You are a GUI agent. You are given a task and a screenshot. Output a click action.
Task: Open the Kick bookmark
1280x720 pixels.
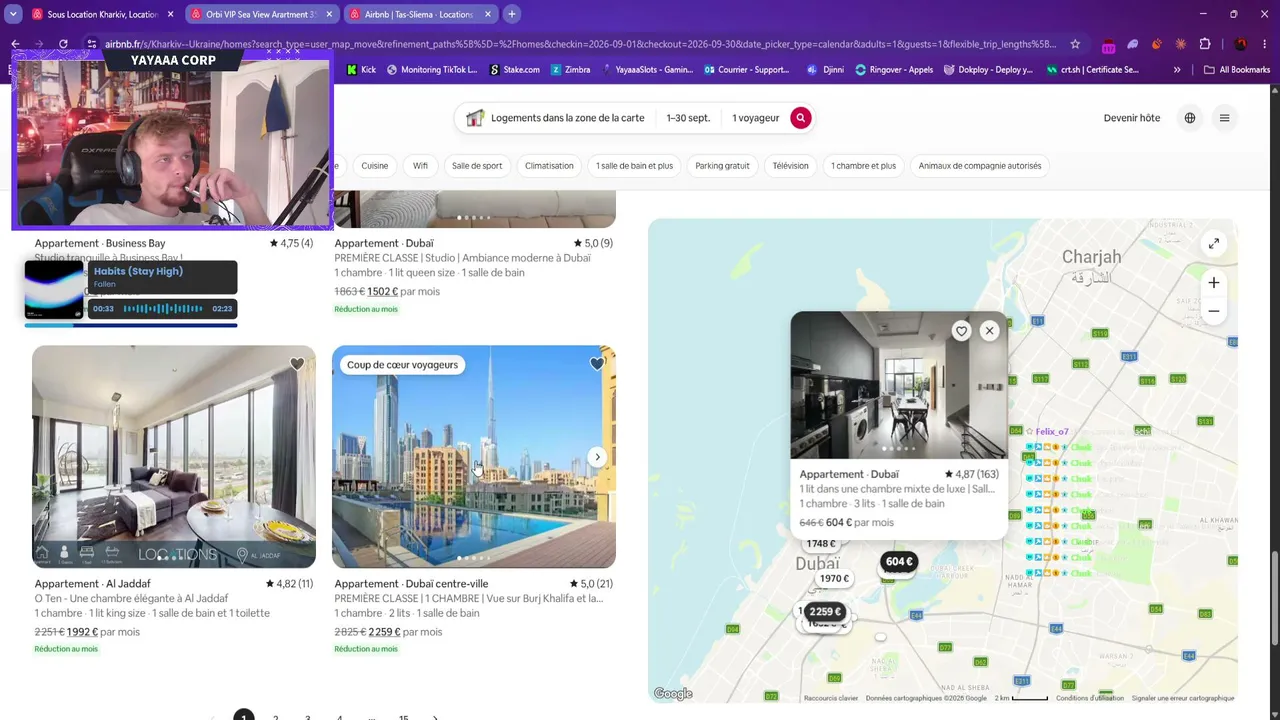point(361,70)
